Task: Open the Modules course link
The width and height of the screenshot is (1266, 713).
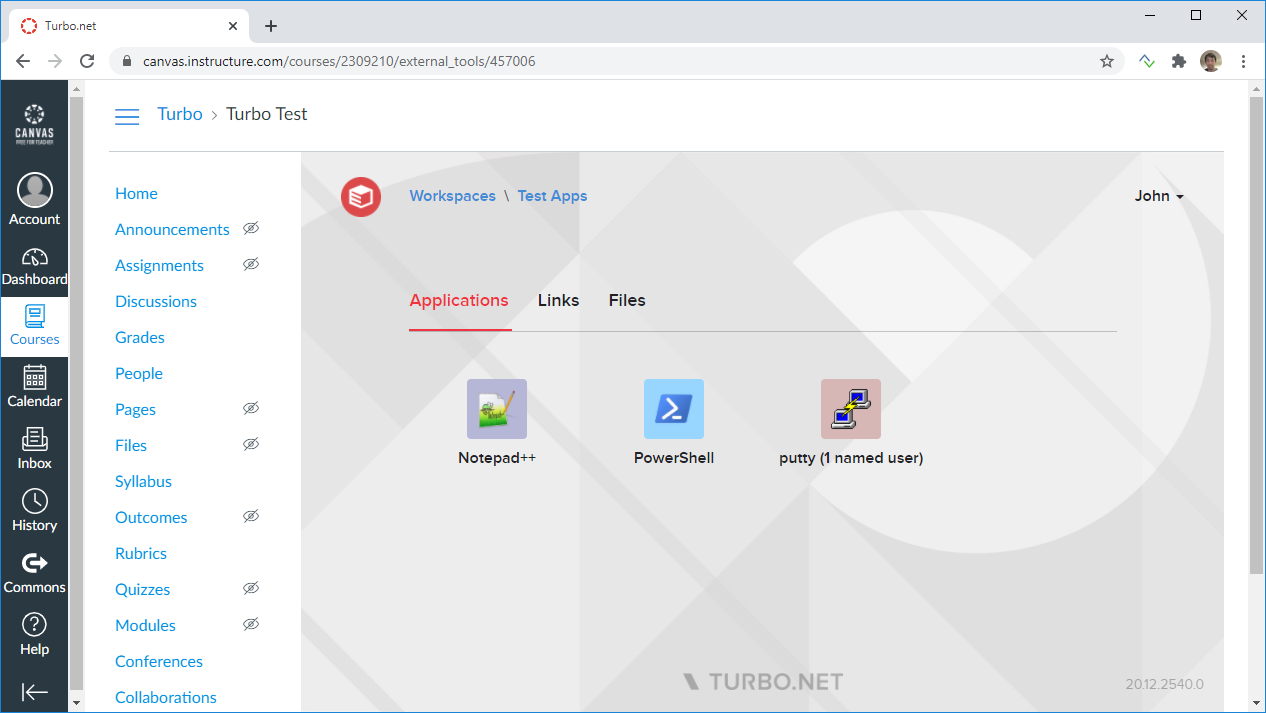Action: (145, 626)
